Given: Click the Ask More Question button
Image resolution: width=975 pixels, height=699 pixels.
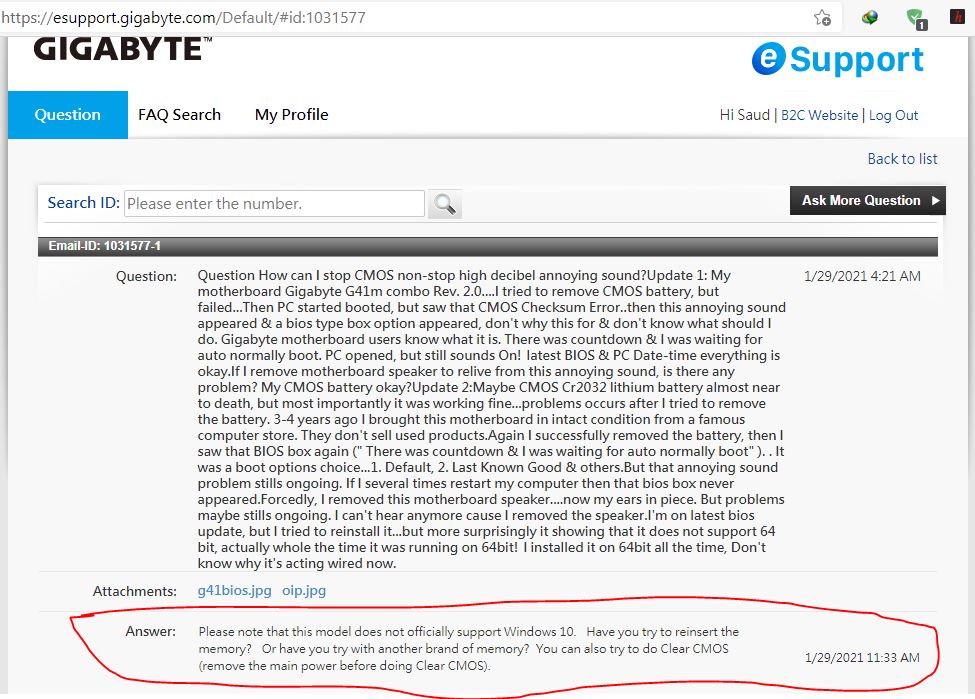Looking at the screenshot, I should tap(867, 201).
